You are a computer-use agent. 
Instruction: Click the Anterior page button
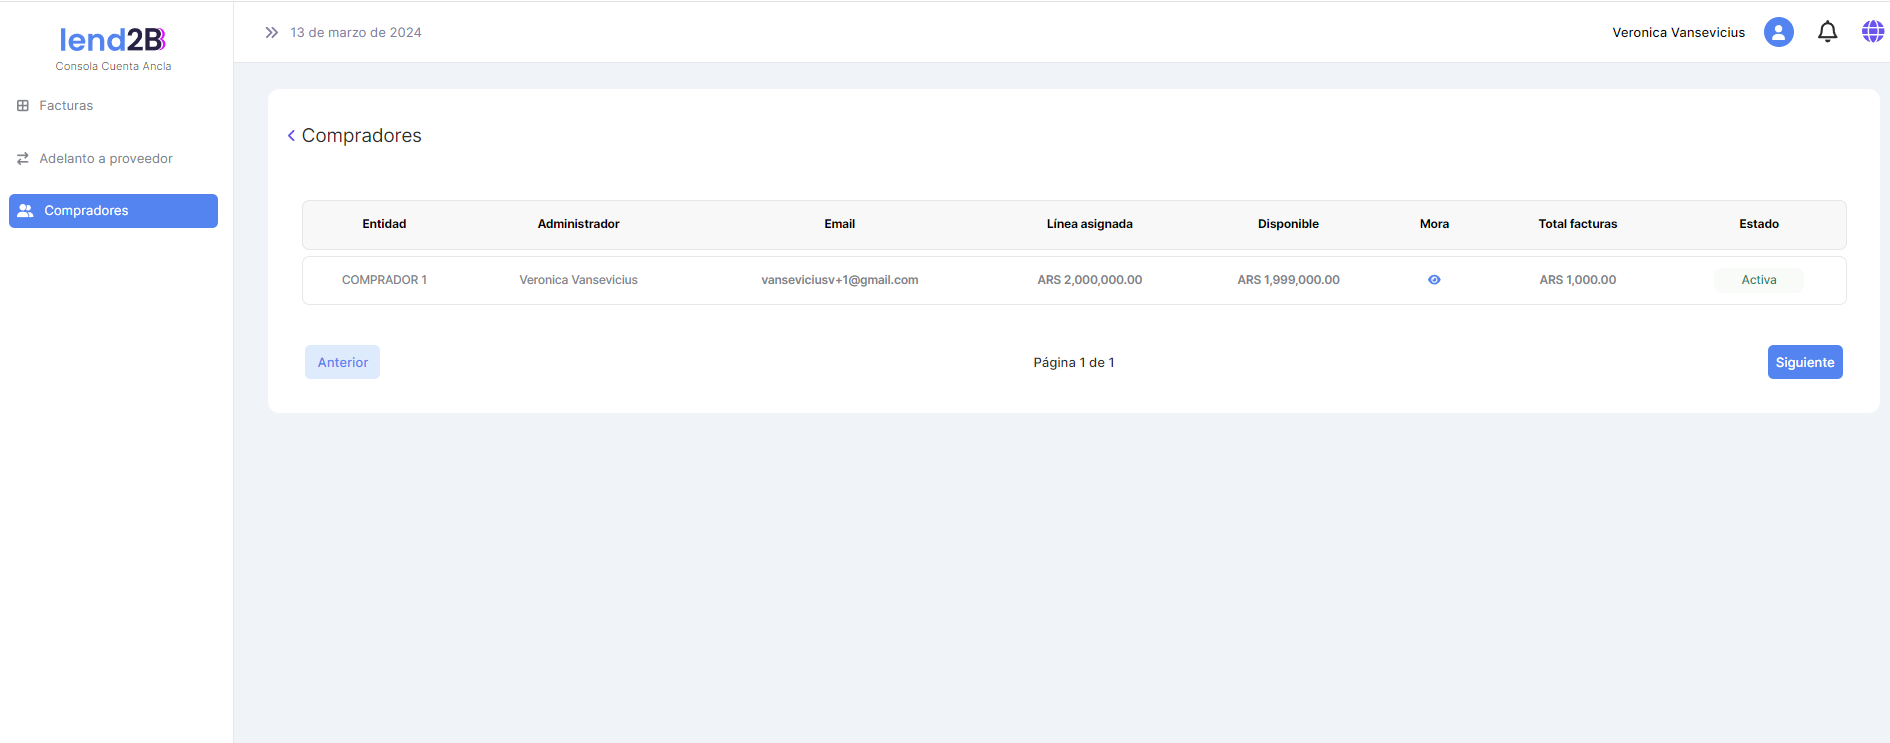pyautogui.click(x=342, y=362)
